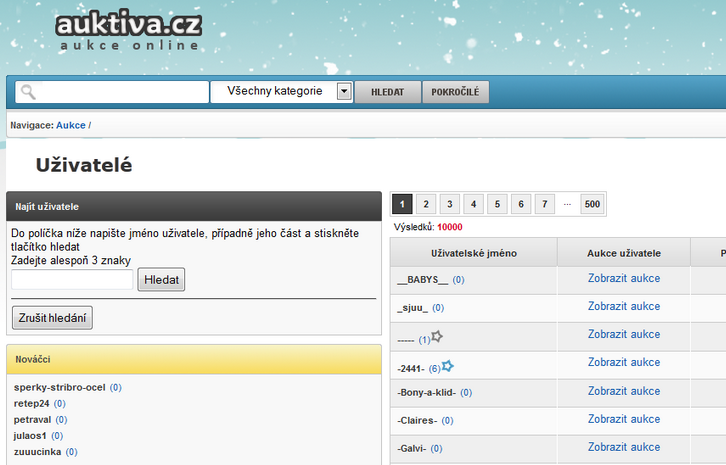
Task: Show auctions of -Galvi-
Action: click(x=624, y=447)
